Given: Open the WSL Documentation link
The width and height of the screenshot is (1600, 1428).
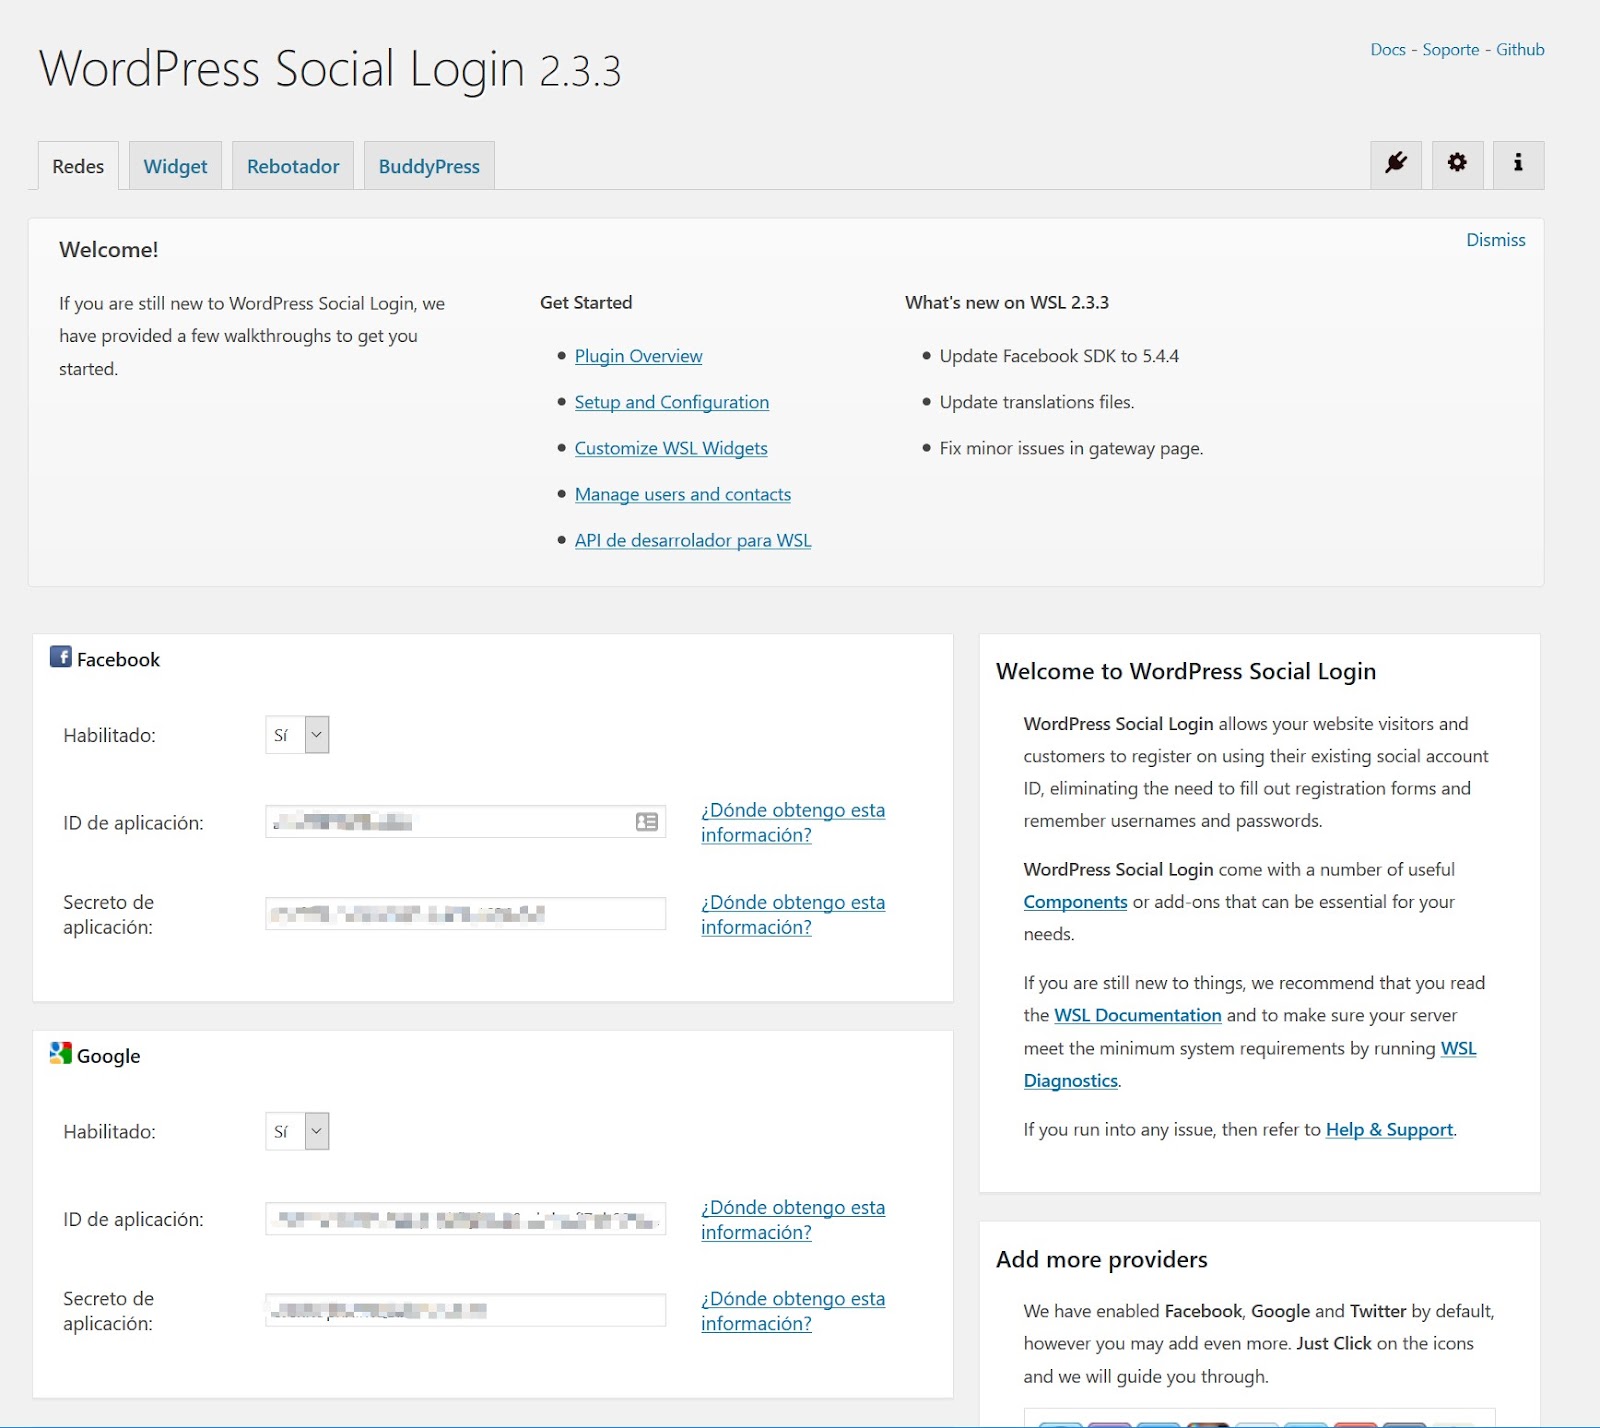Looking at the screenshot, I should click(x=1138, y=1015).
